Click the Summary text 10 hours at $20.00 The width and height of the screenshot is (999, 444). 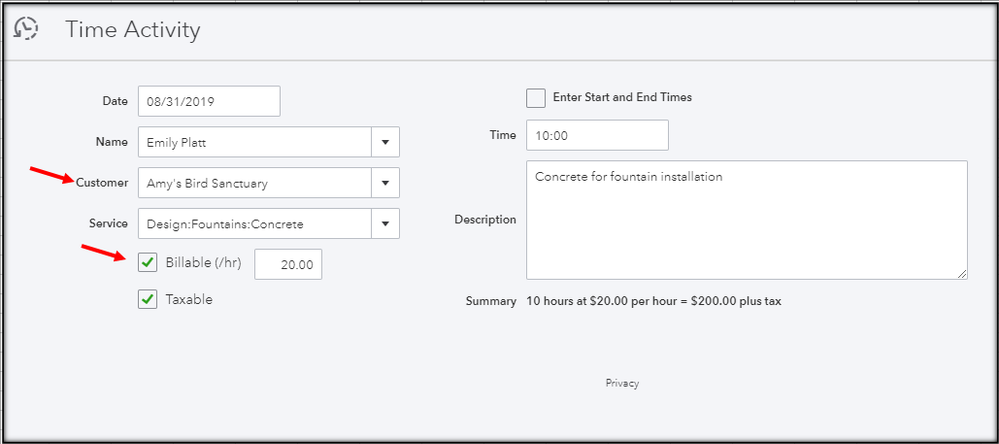(654, 301)
